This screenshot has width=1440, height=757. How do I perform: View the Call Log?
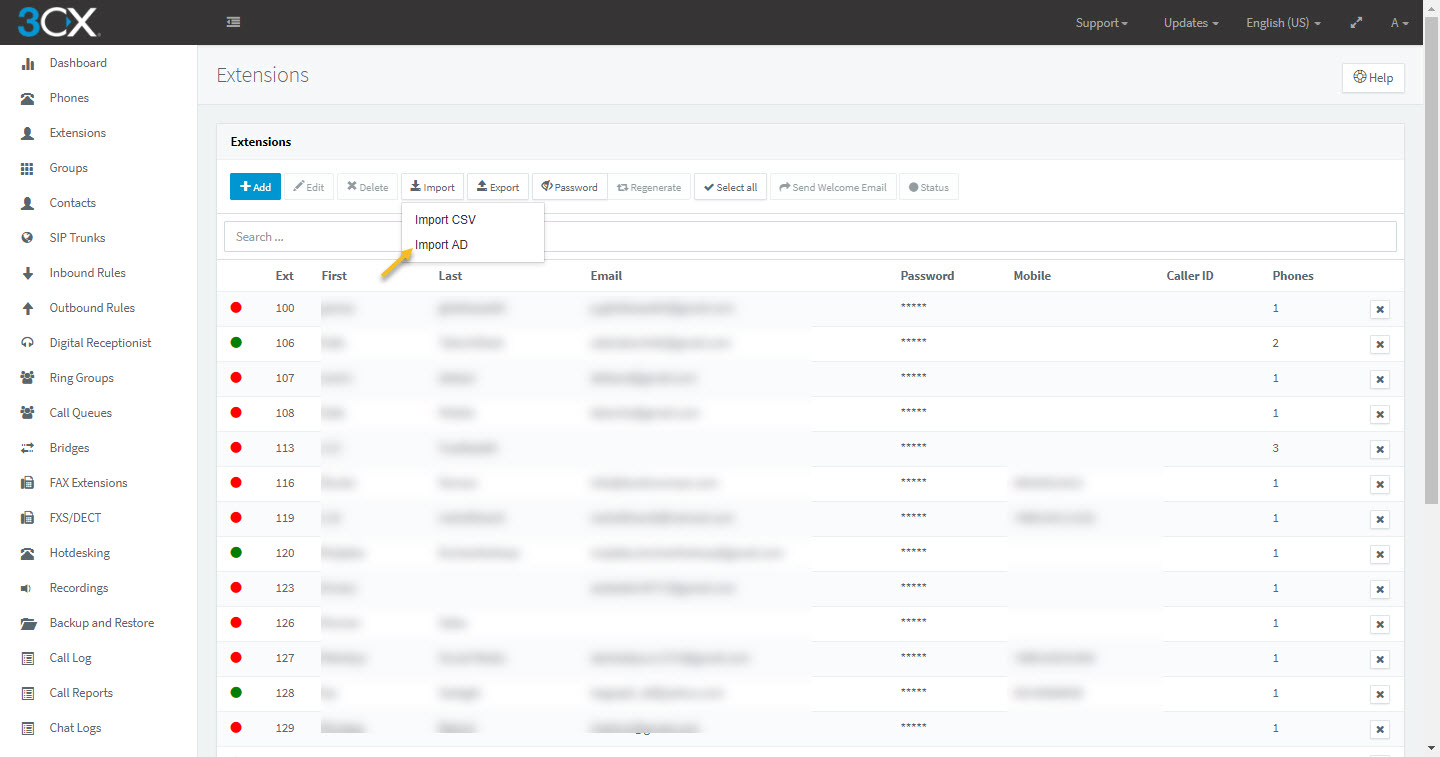(x=70, y=658)
